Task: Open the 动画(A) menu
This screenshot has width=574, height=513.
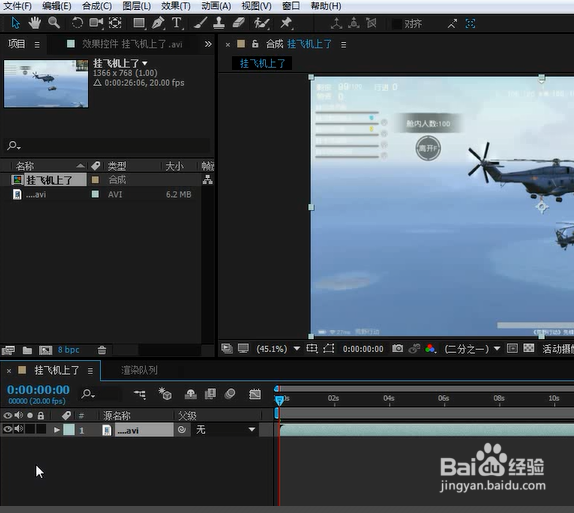Action: pos(216,6)
